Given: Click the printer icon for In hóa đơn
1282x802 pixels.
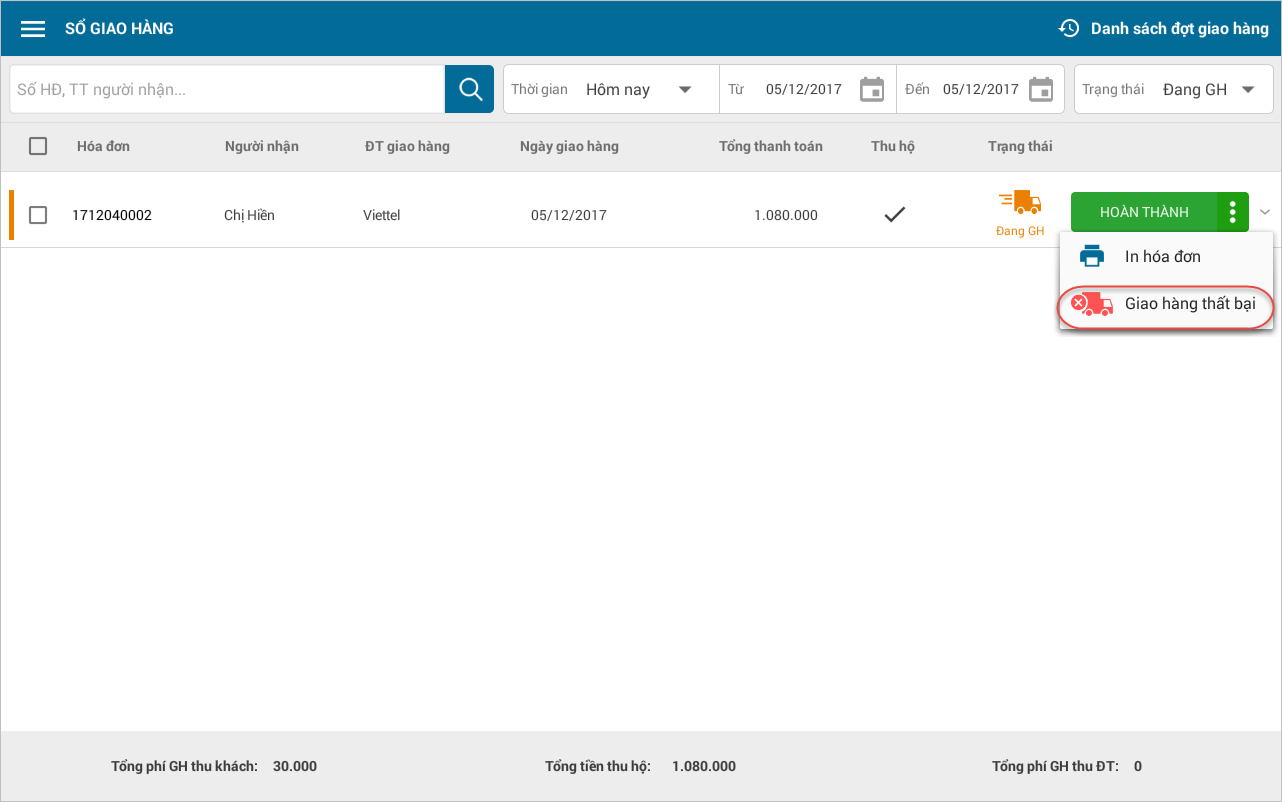Looking at the screenshot, I should 1092,257.
